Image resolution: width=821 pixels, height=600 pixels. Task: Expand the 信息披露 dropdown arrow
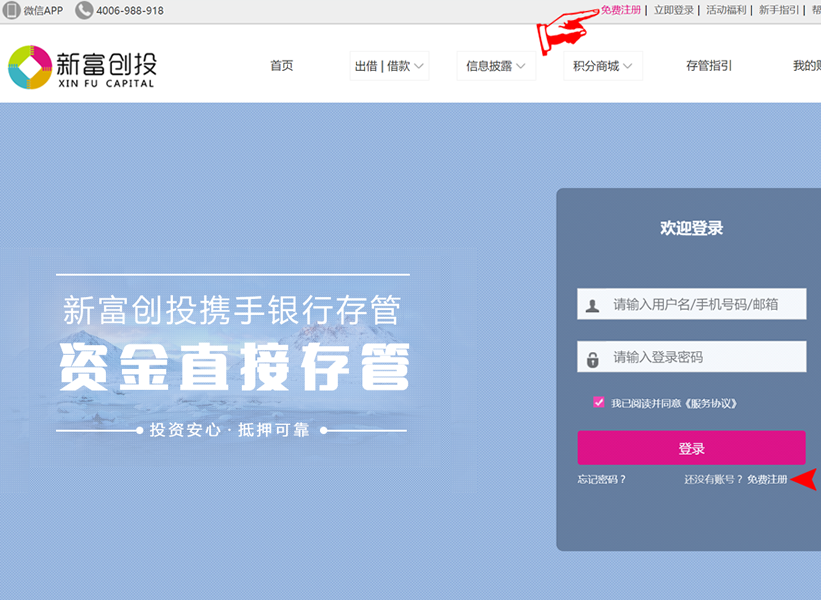coord(520,66)
